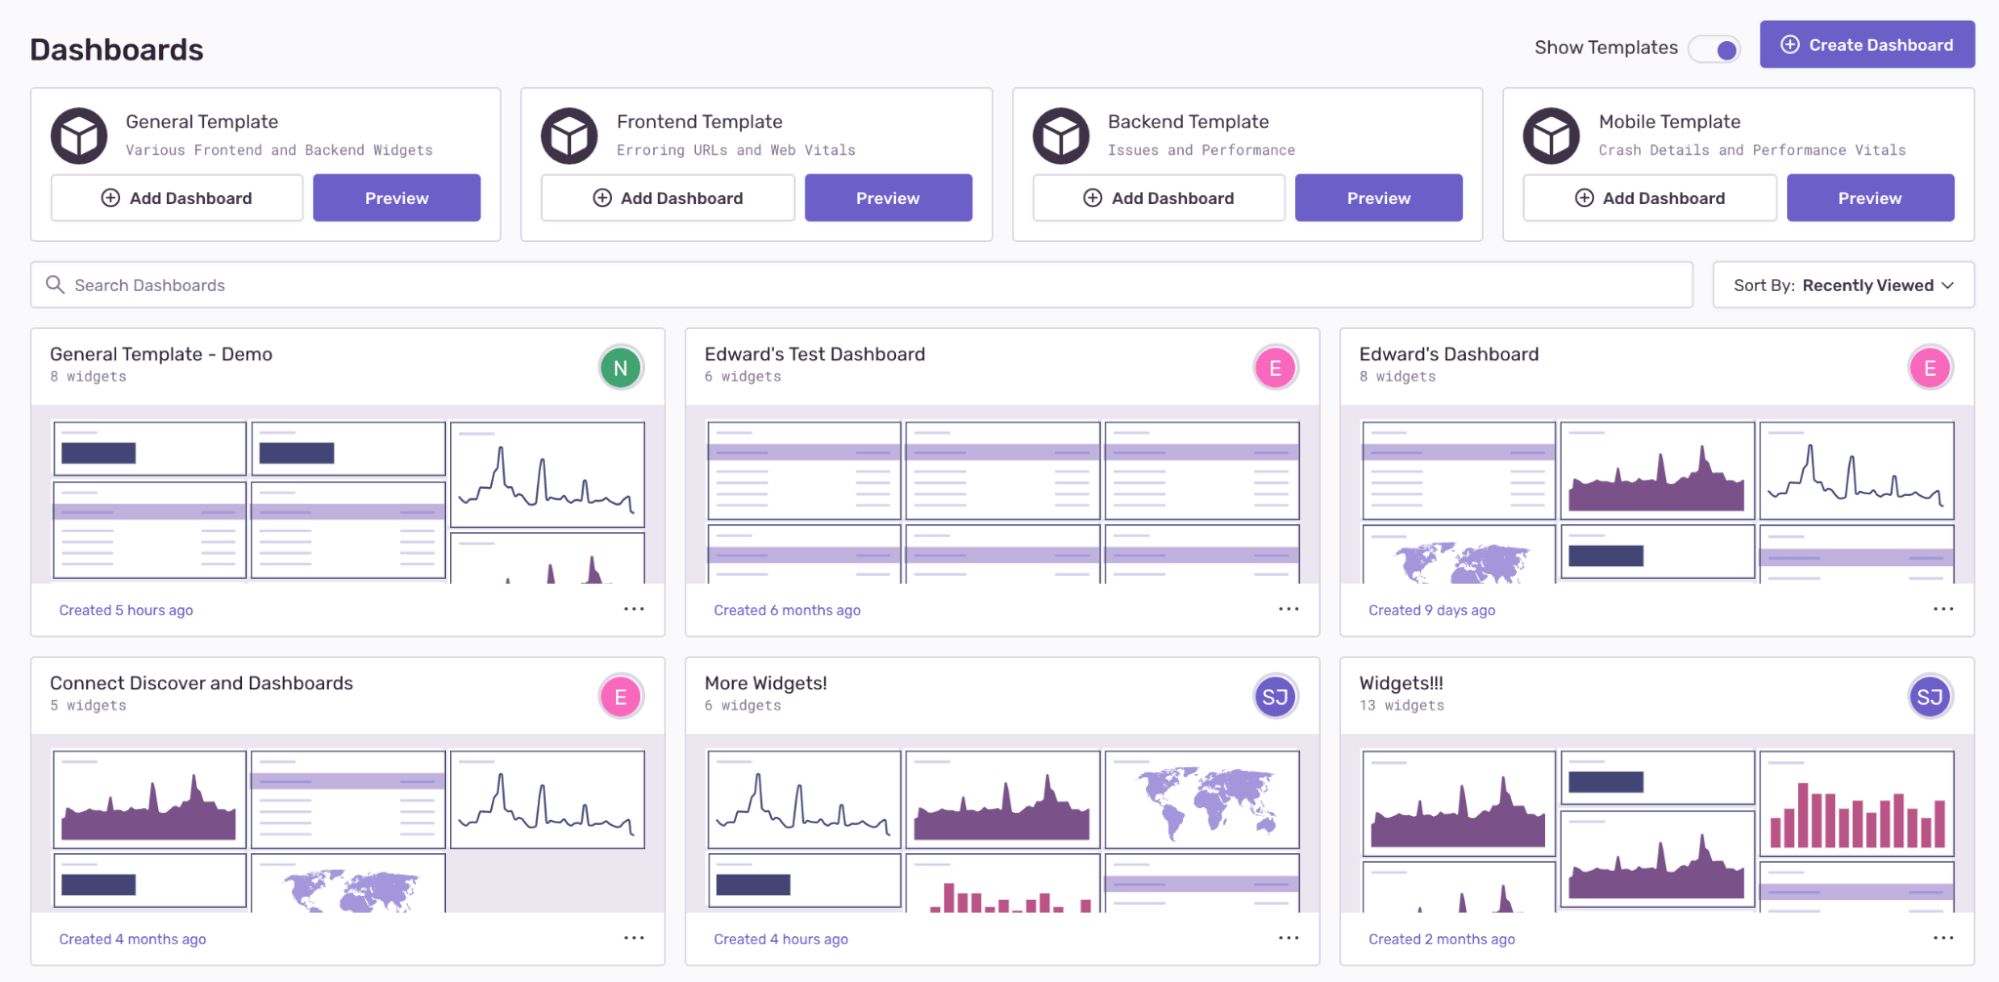Click Create Dashboard
1999x982 pixels.
click(x=1867, y=44)
